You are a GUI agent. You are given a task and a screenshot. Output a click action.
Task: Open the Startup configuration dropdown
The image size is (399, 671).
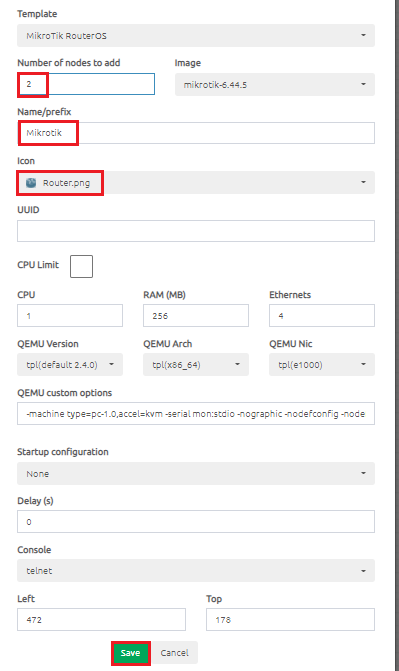pos(196,474)
